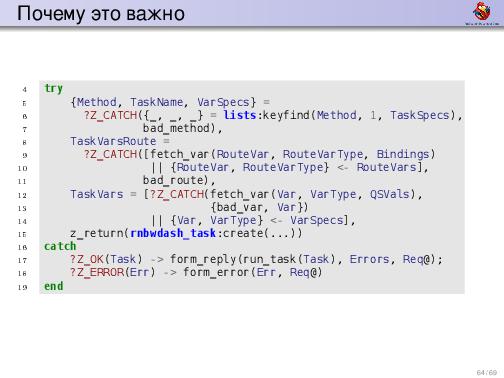This screenshot has width=504, height=378.
Task: Click the "TaskVarsRoute" variable
Action: 113,141
